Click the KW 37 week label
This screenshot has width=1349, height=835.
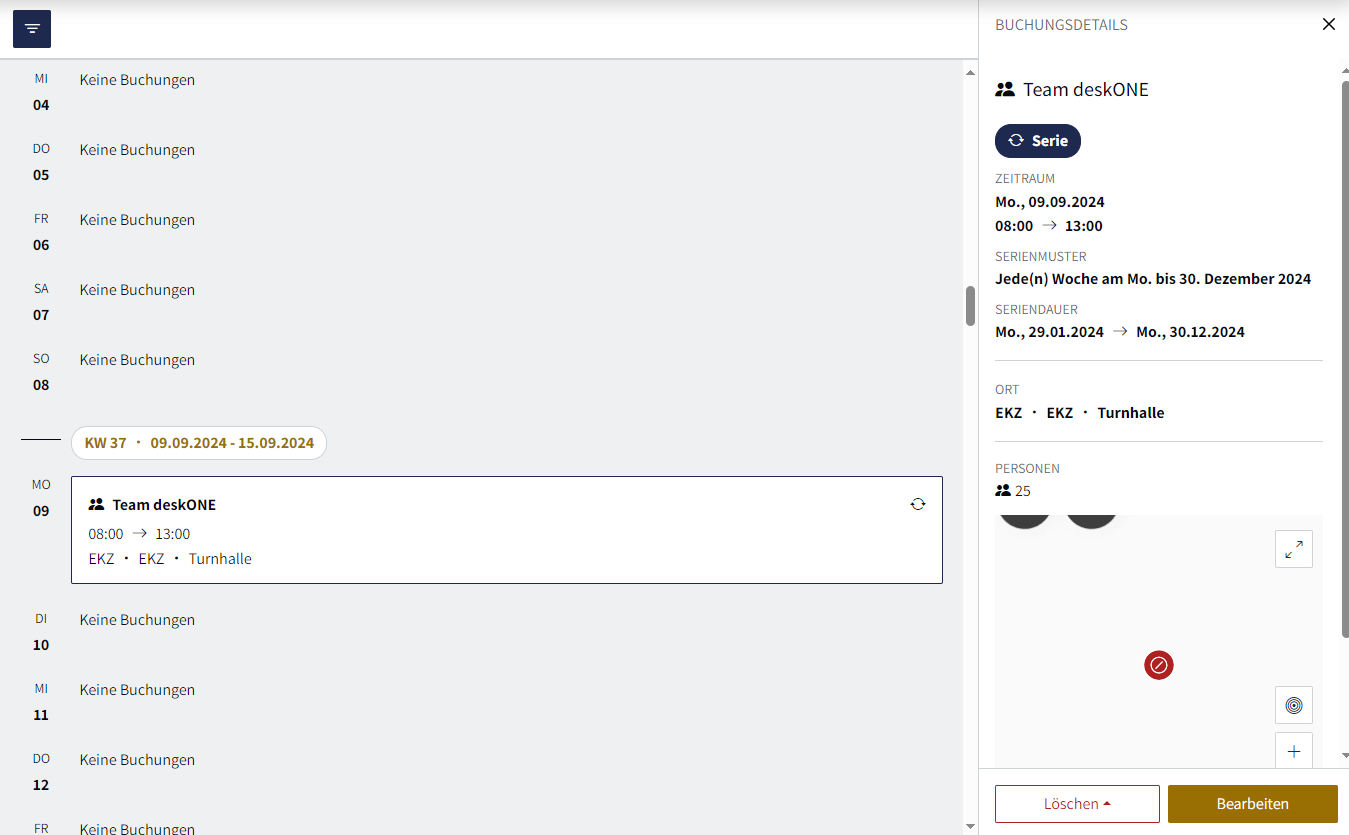click(199, 443)
